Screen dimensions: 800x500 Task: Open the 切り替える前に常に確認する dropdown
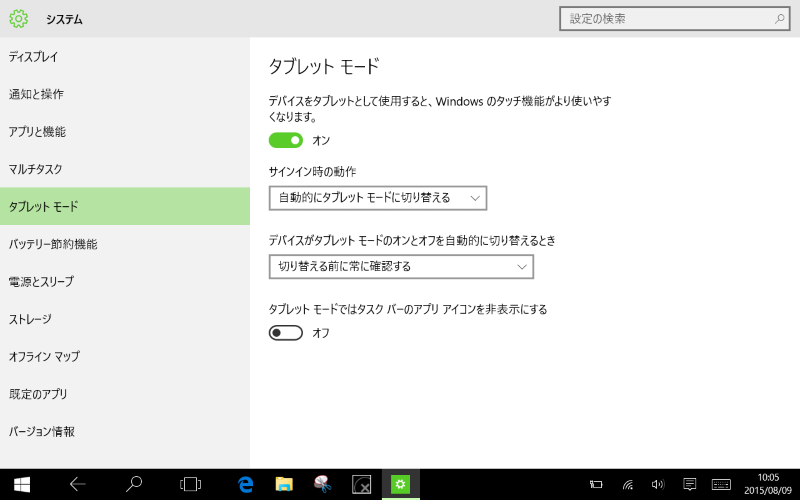(x=401, y=267)
